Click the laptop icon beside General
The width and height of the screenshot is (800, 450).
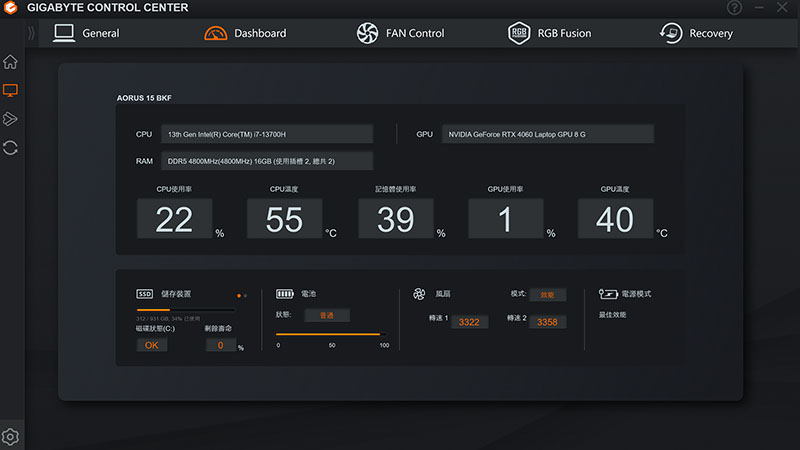click(64, 33)
